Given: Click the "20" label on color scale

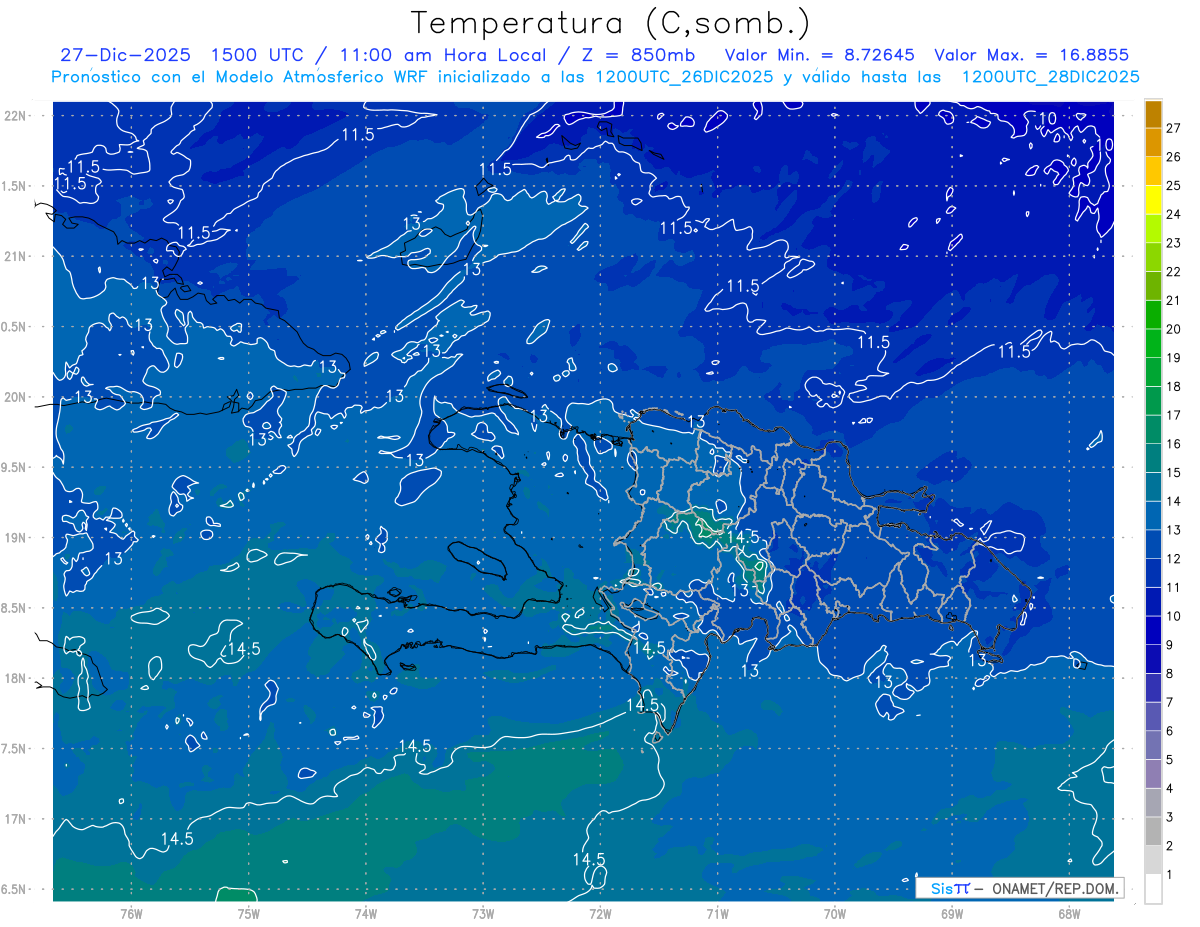Looking at the screenshot, I should pos(1174,329).
